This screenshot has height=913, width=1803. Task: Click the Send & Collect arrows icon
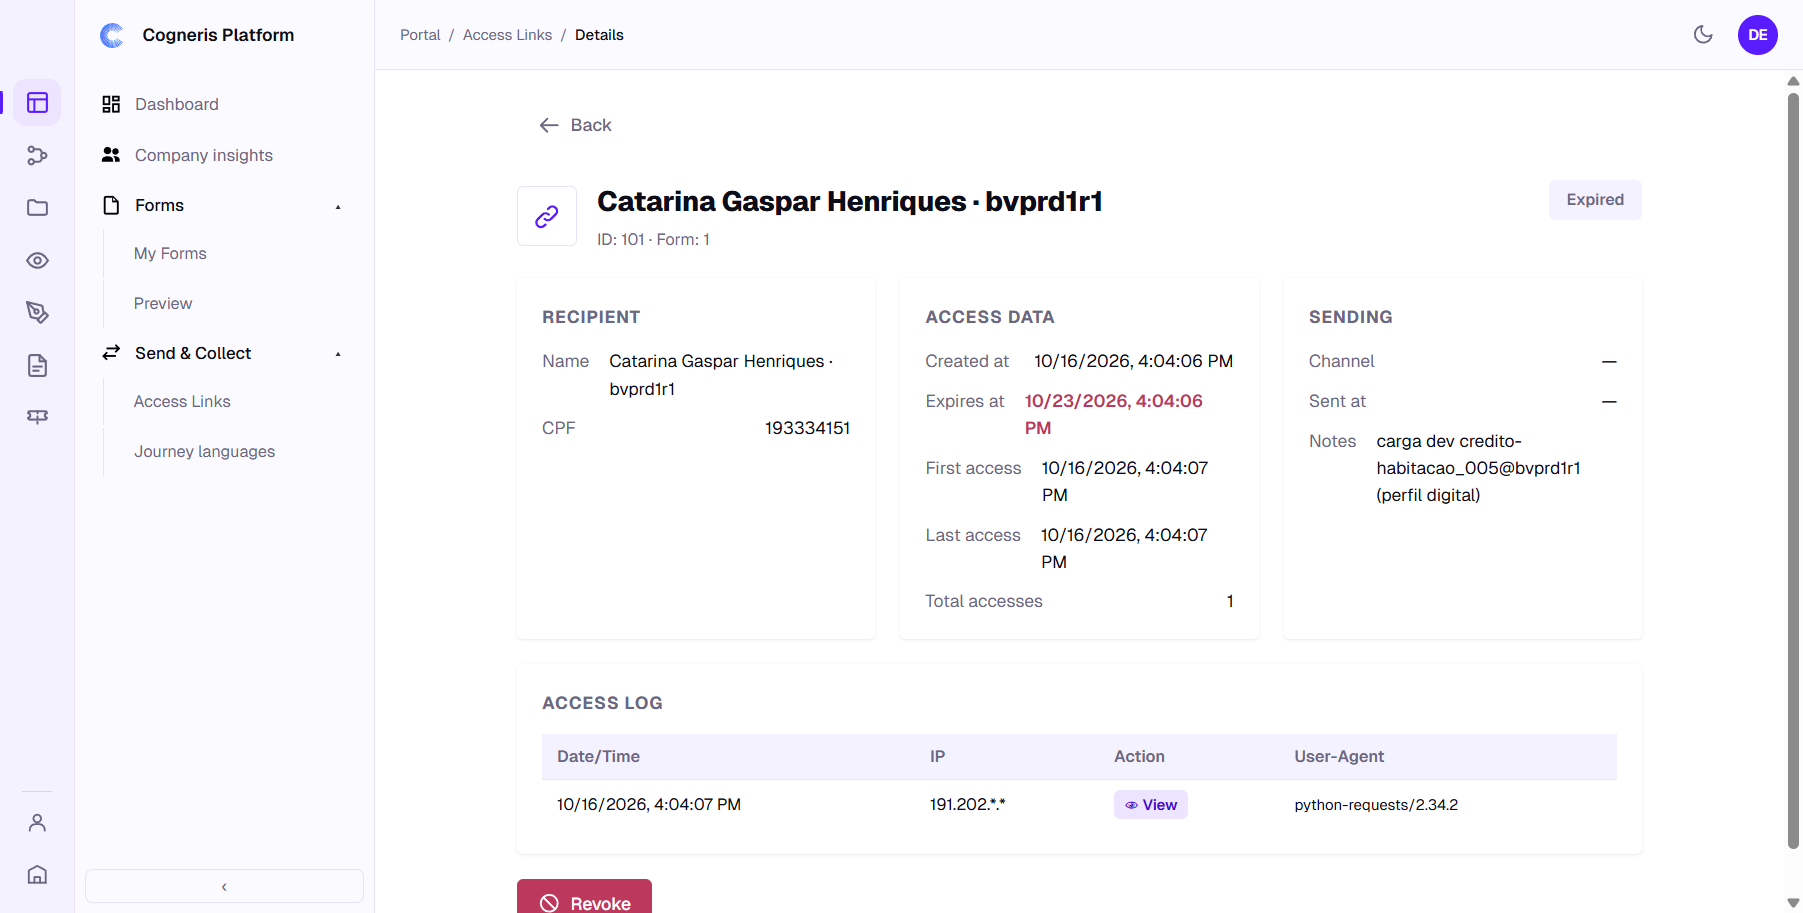[x=111, y=353]
